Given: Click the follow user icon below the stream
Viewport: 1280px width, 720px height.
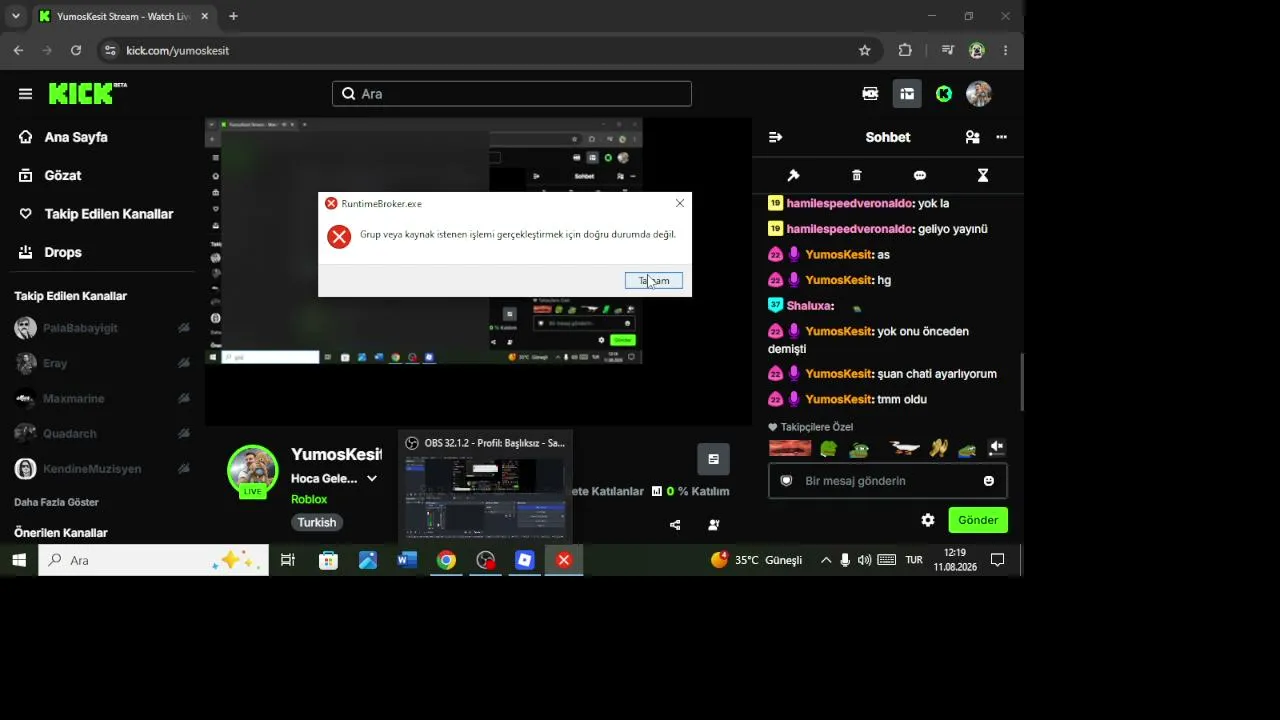Looking at the screenshot, I should tap(714, 524).
